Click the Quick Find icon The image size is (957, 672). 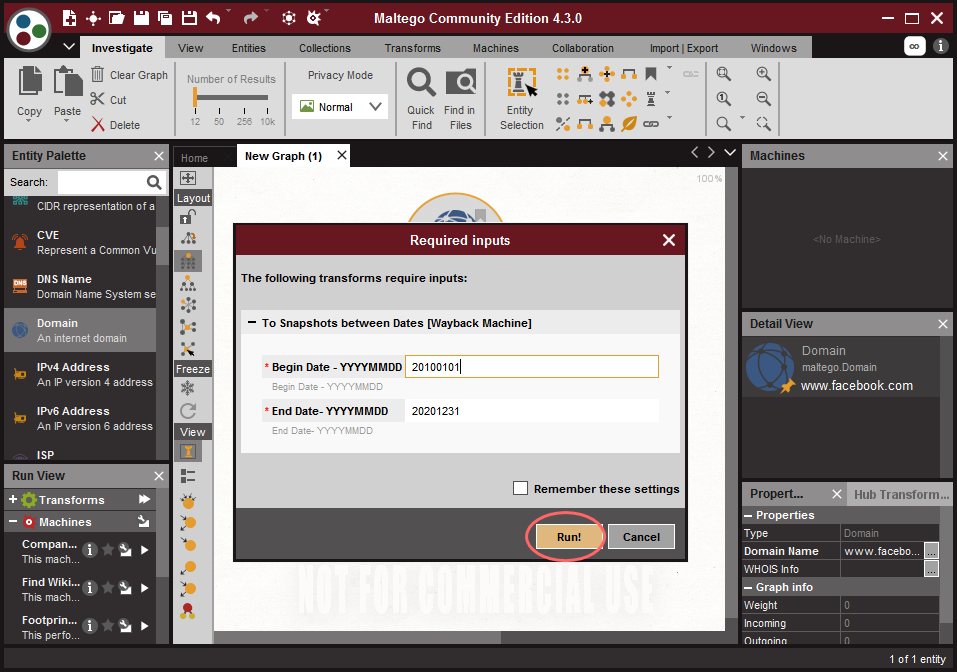421,82
